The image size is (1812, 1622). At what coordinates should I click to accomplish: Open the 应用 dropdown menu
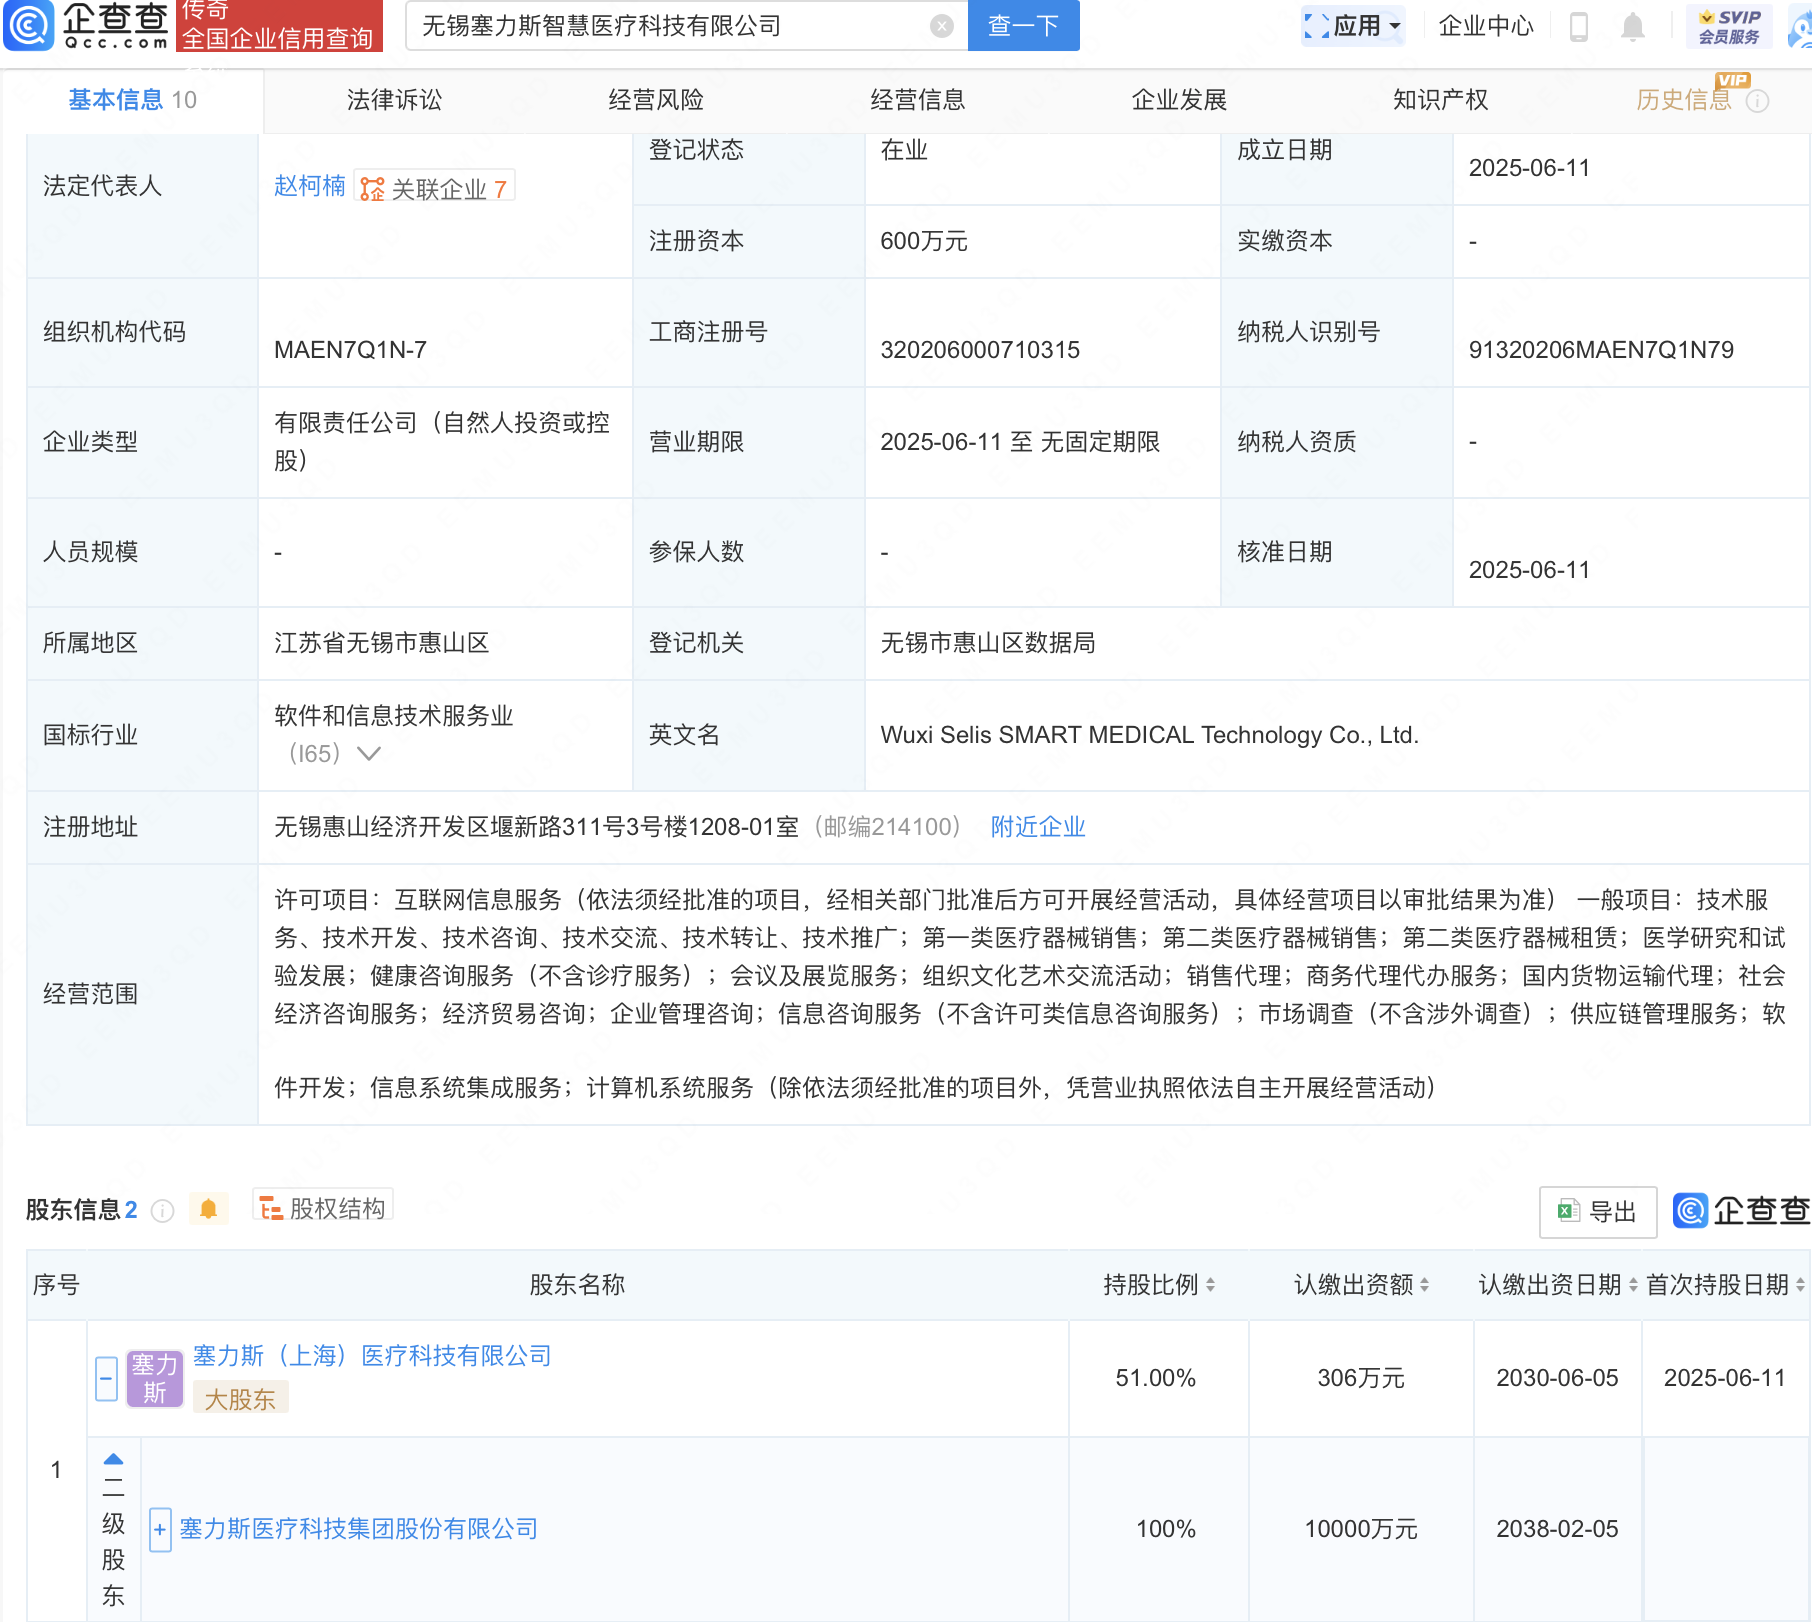coord(1353,26)
